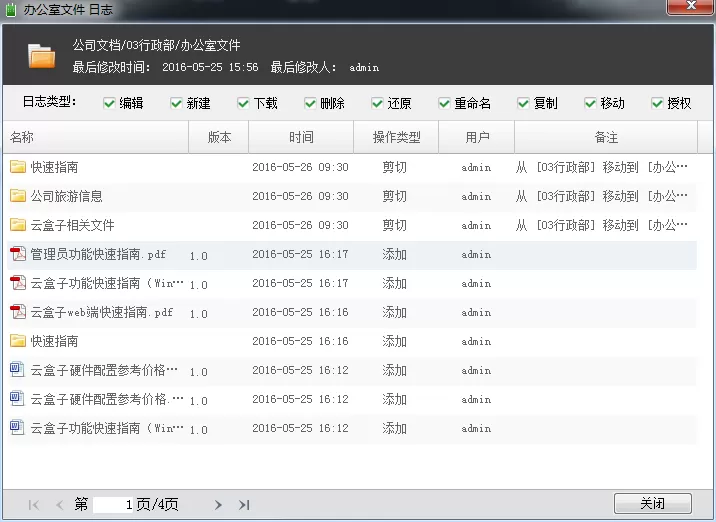The image size is (716, 522).
Task: Select the 云盒子相关文件 entry
Action: [x=72, y=225]
